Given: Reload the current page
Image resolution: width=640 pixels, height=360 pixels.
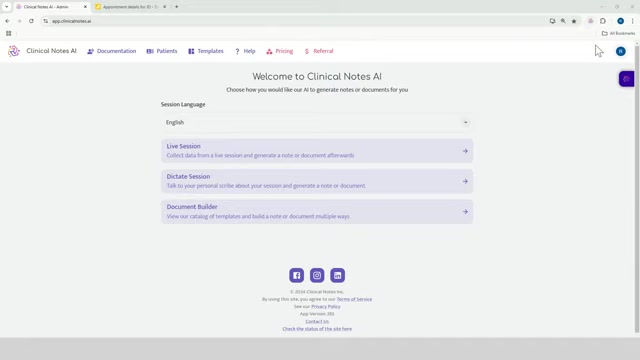Looking at the screenshot, I should click(x=31, y=21).
